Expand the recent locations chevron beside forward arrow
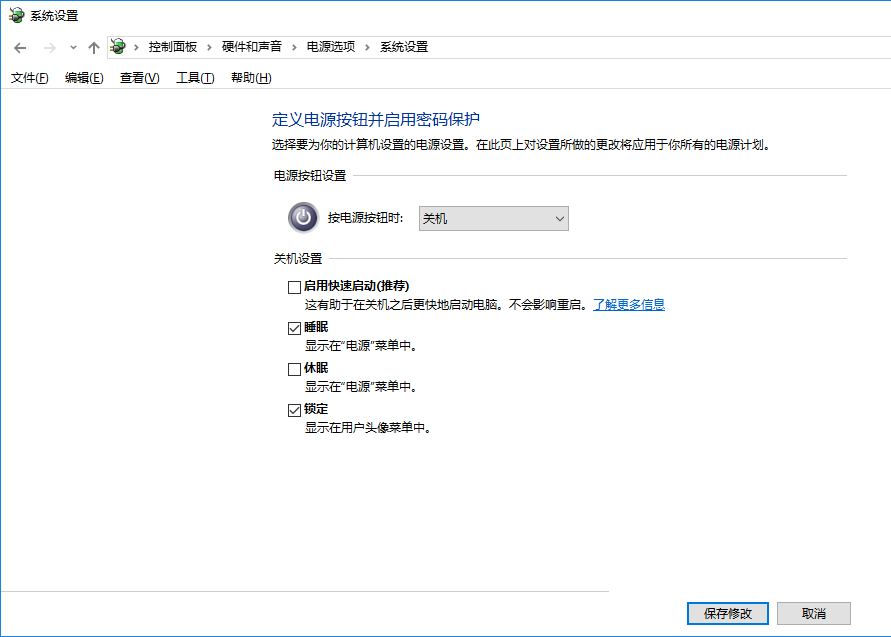The image size is (891, 637). click(73, 47)
